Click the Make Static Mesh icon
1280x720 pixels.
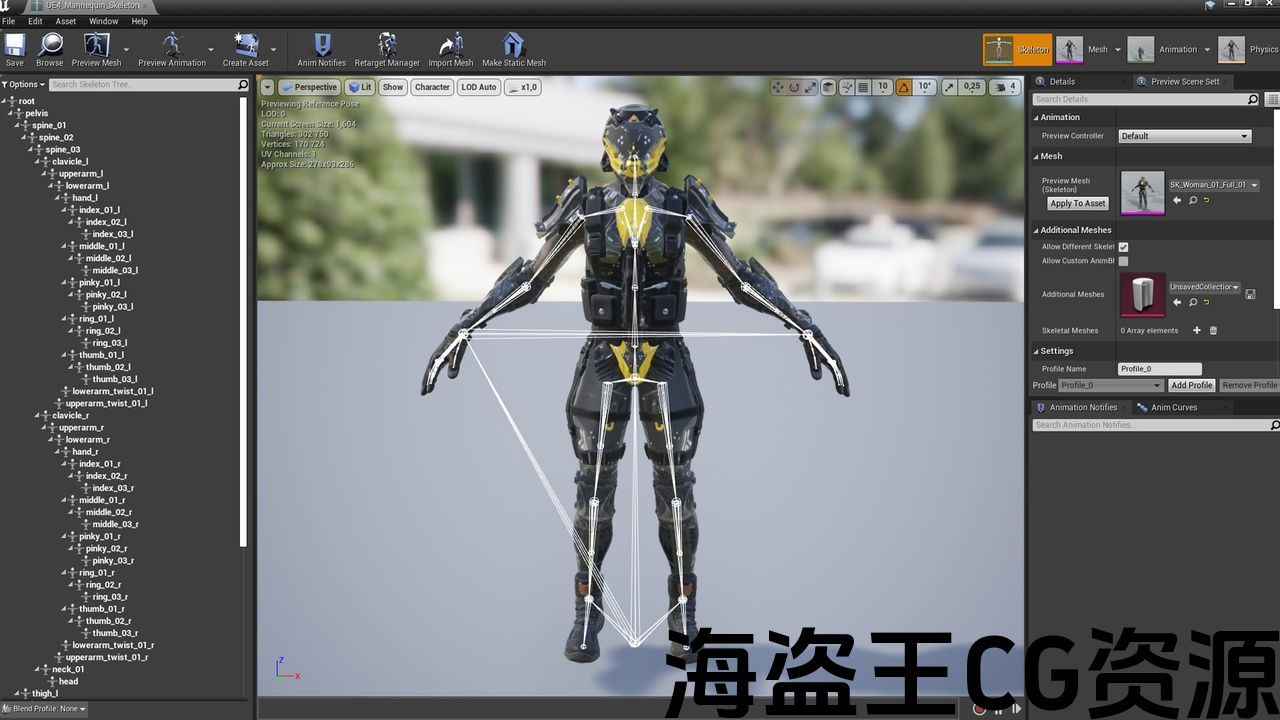click(x=514, y=49)
